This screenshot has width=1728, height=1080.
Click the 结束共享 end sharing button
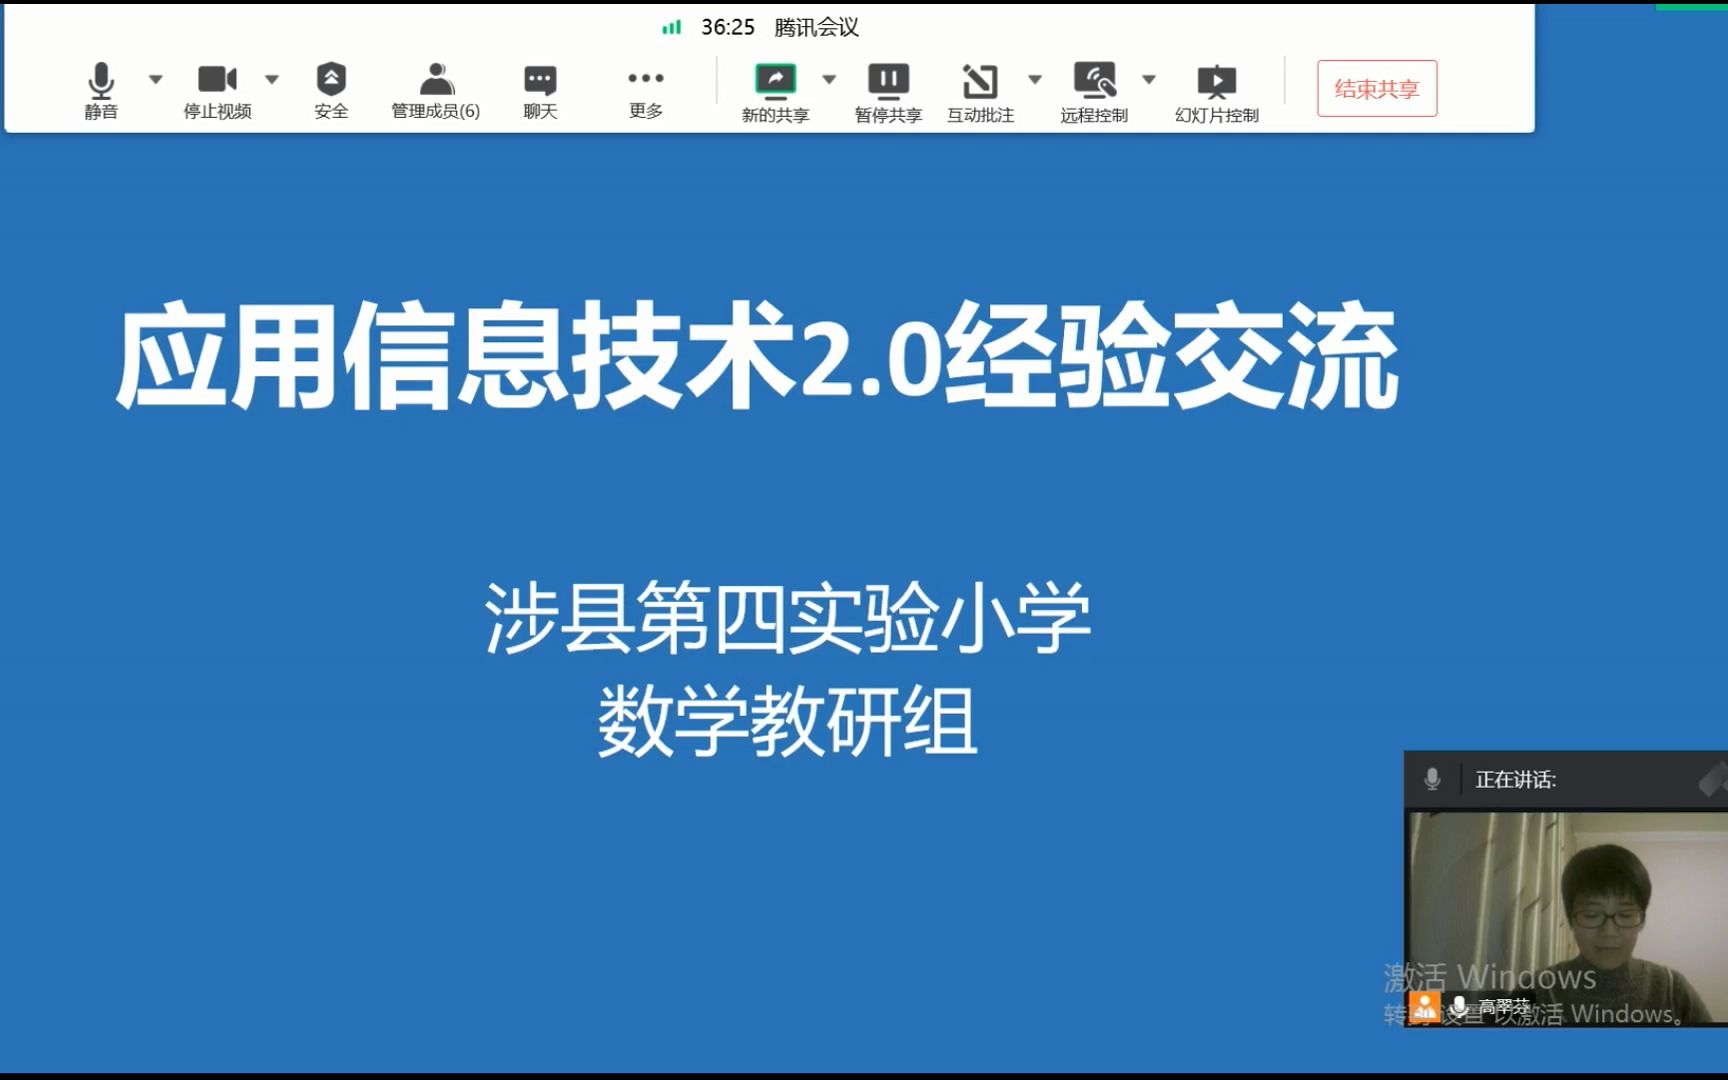click(1377, 89)
